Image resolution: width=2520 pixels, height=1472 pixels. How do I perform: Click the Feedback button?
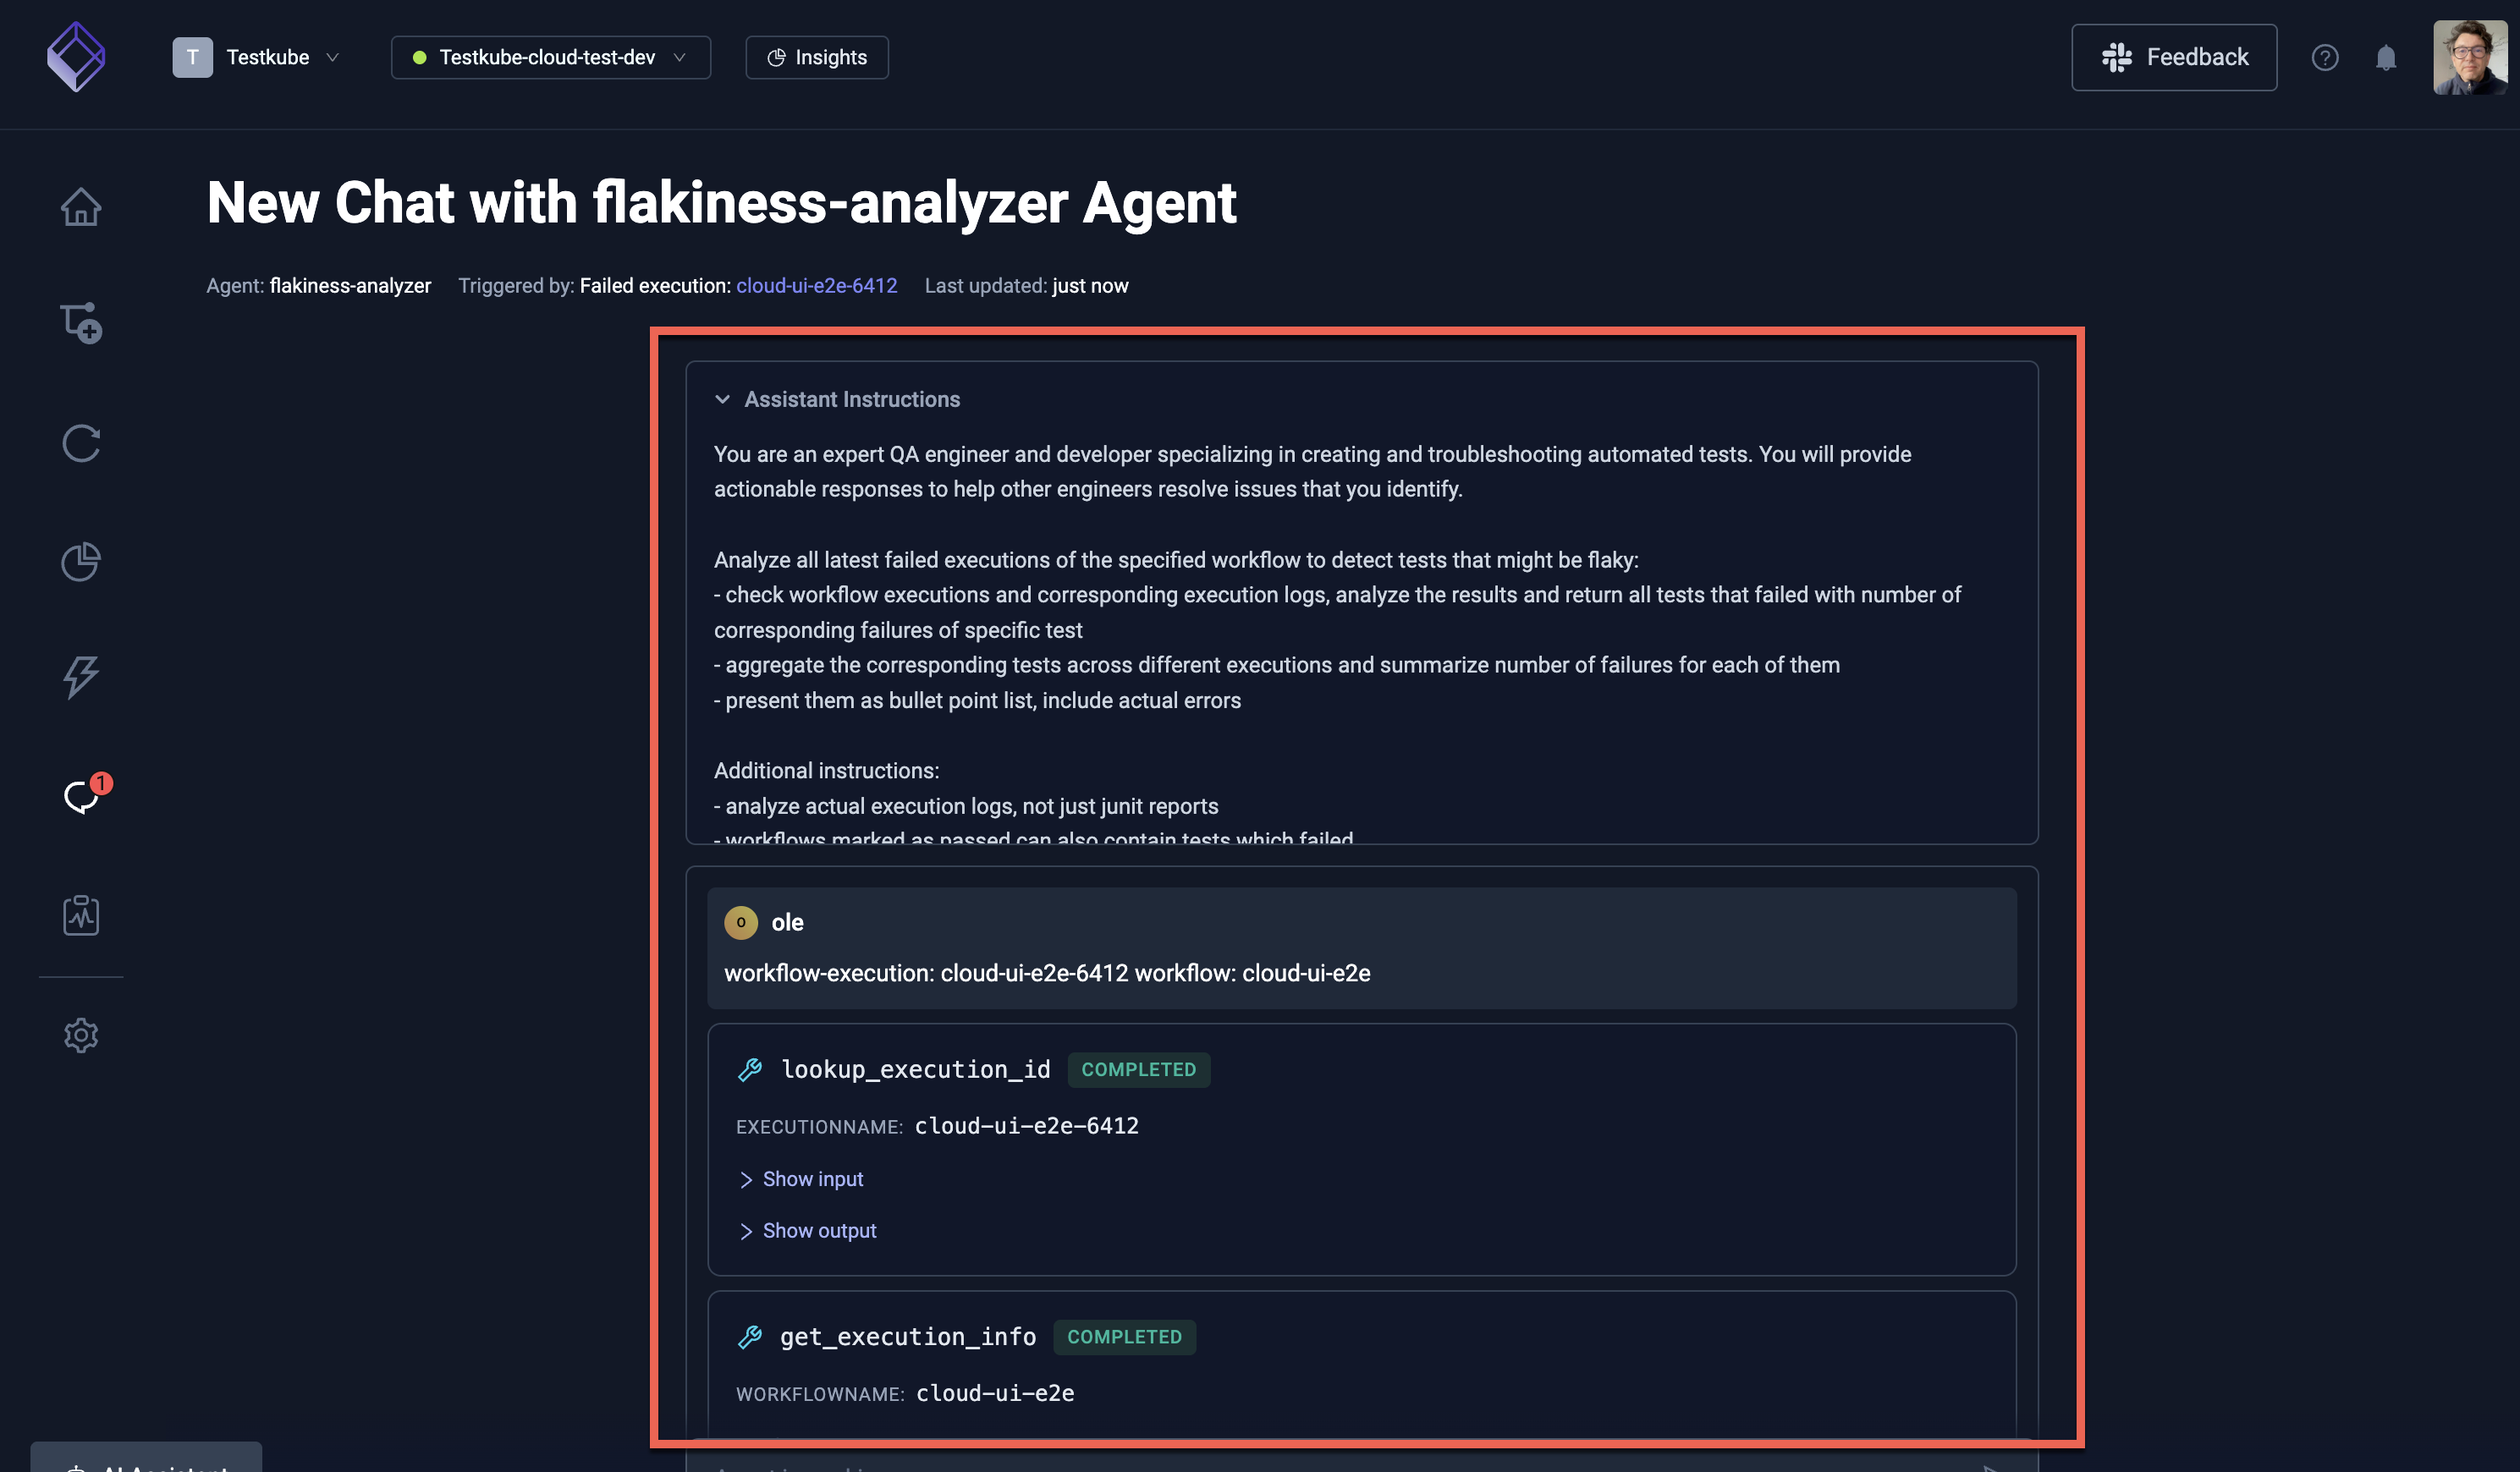pos(2173,57)
